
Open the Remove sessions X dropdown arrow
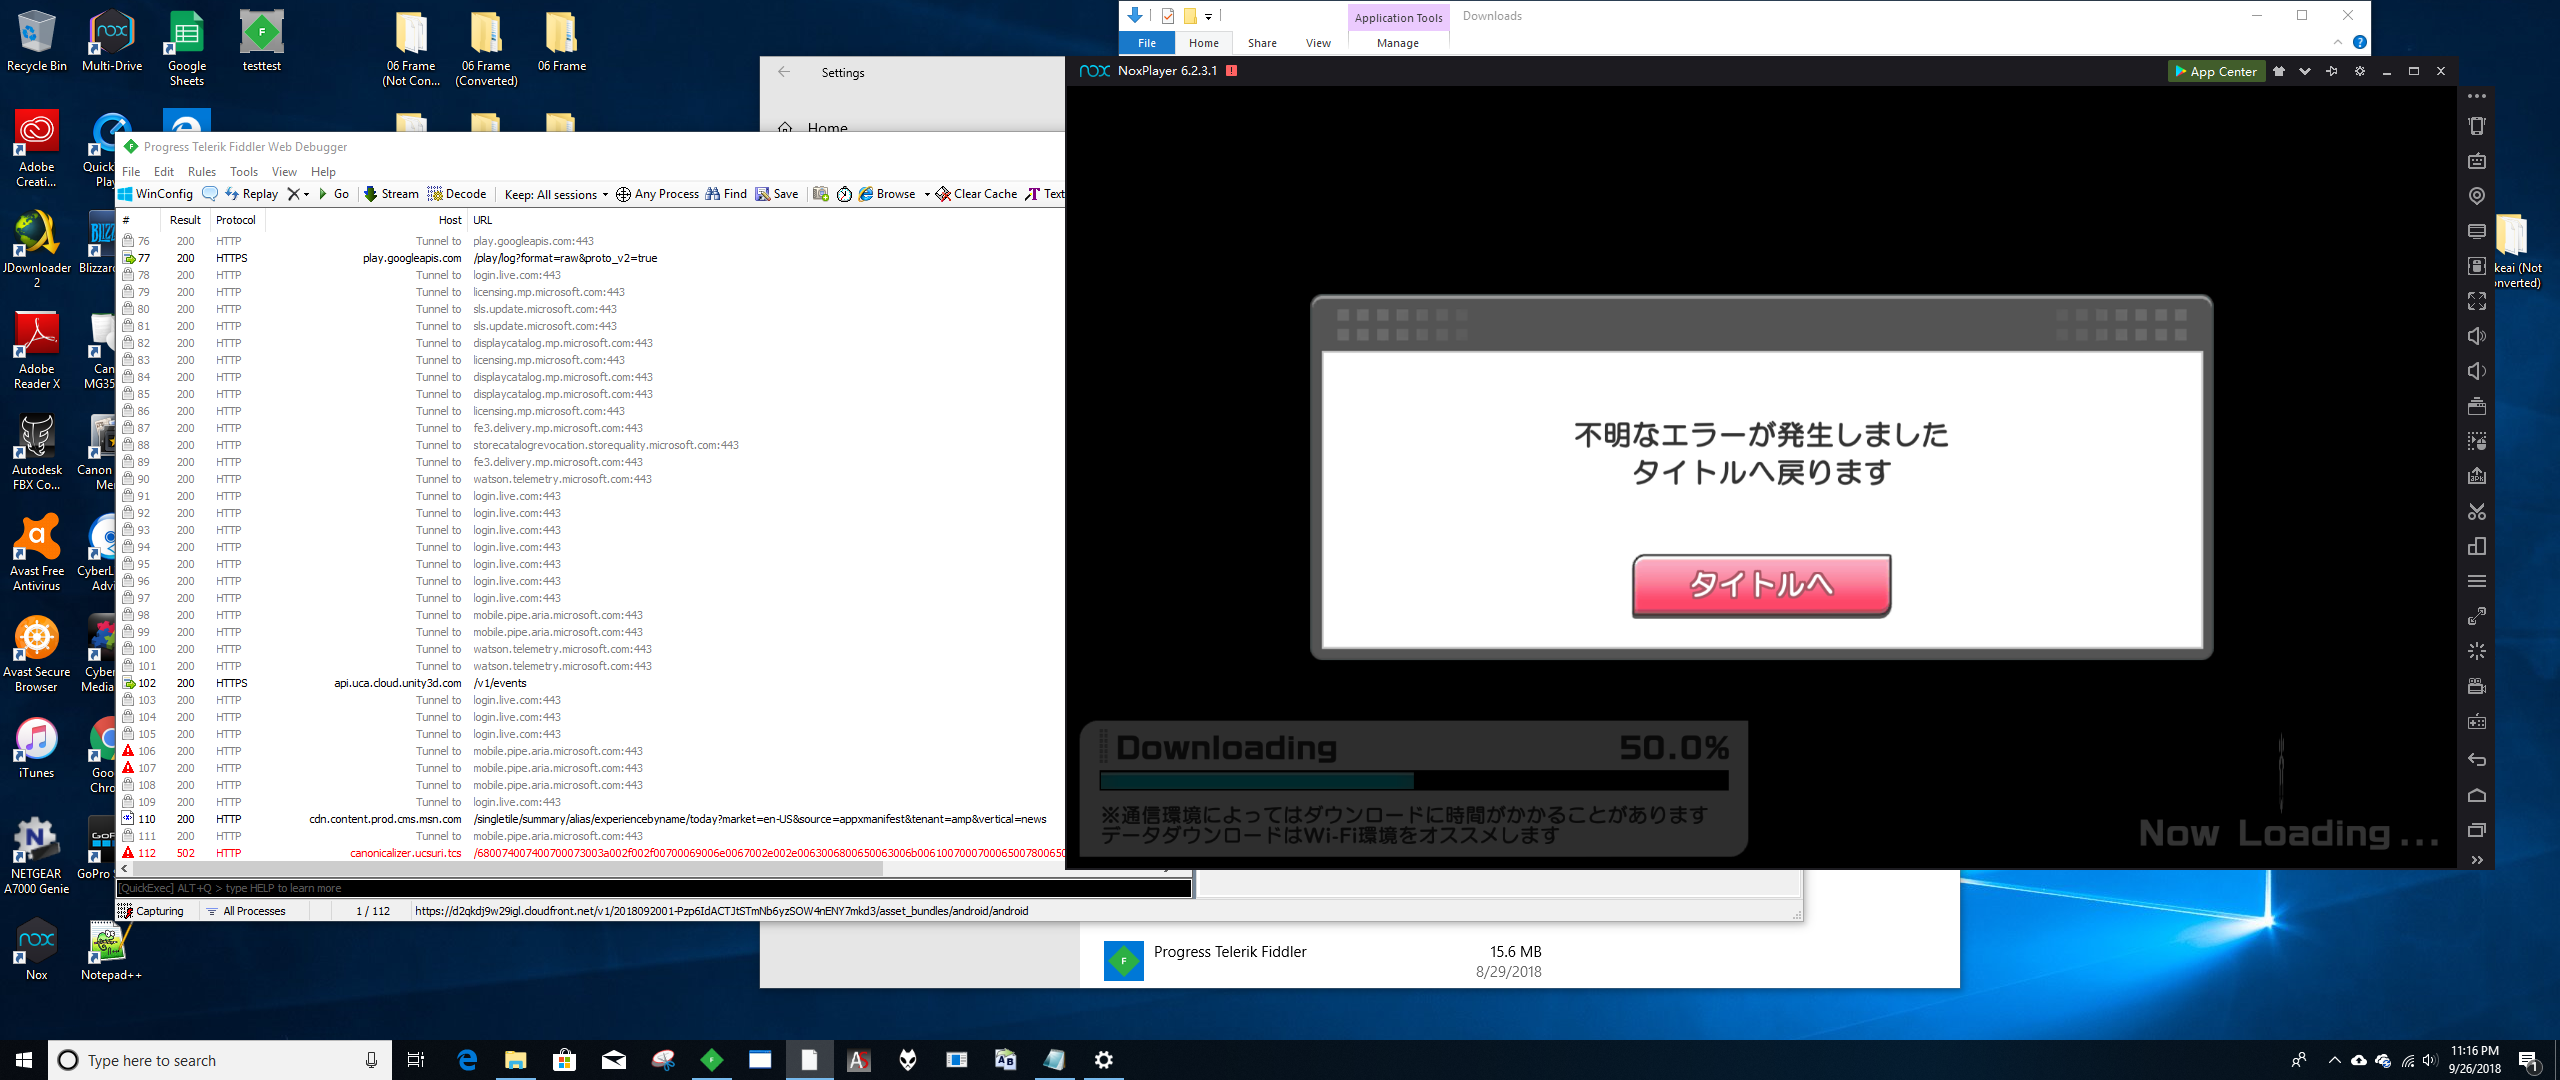pyautogui.click(x=306, y=194)
